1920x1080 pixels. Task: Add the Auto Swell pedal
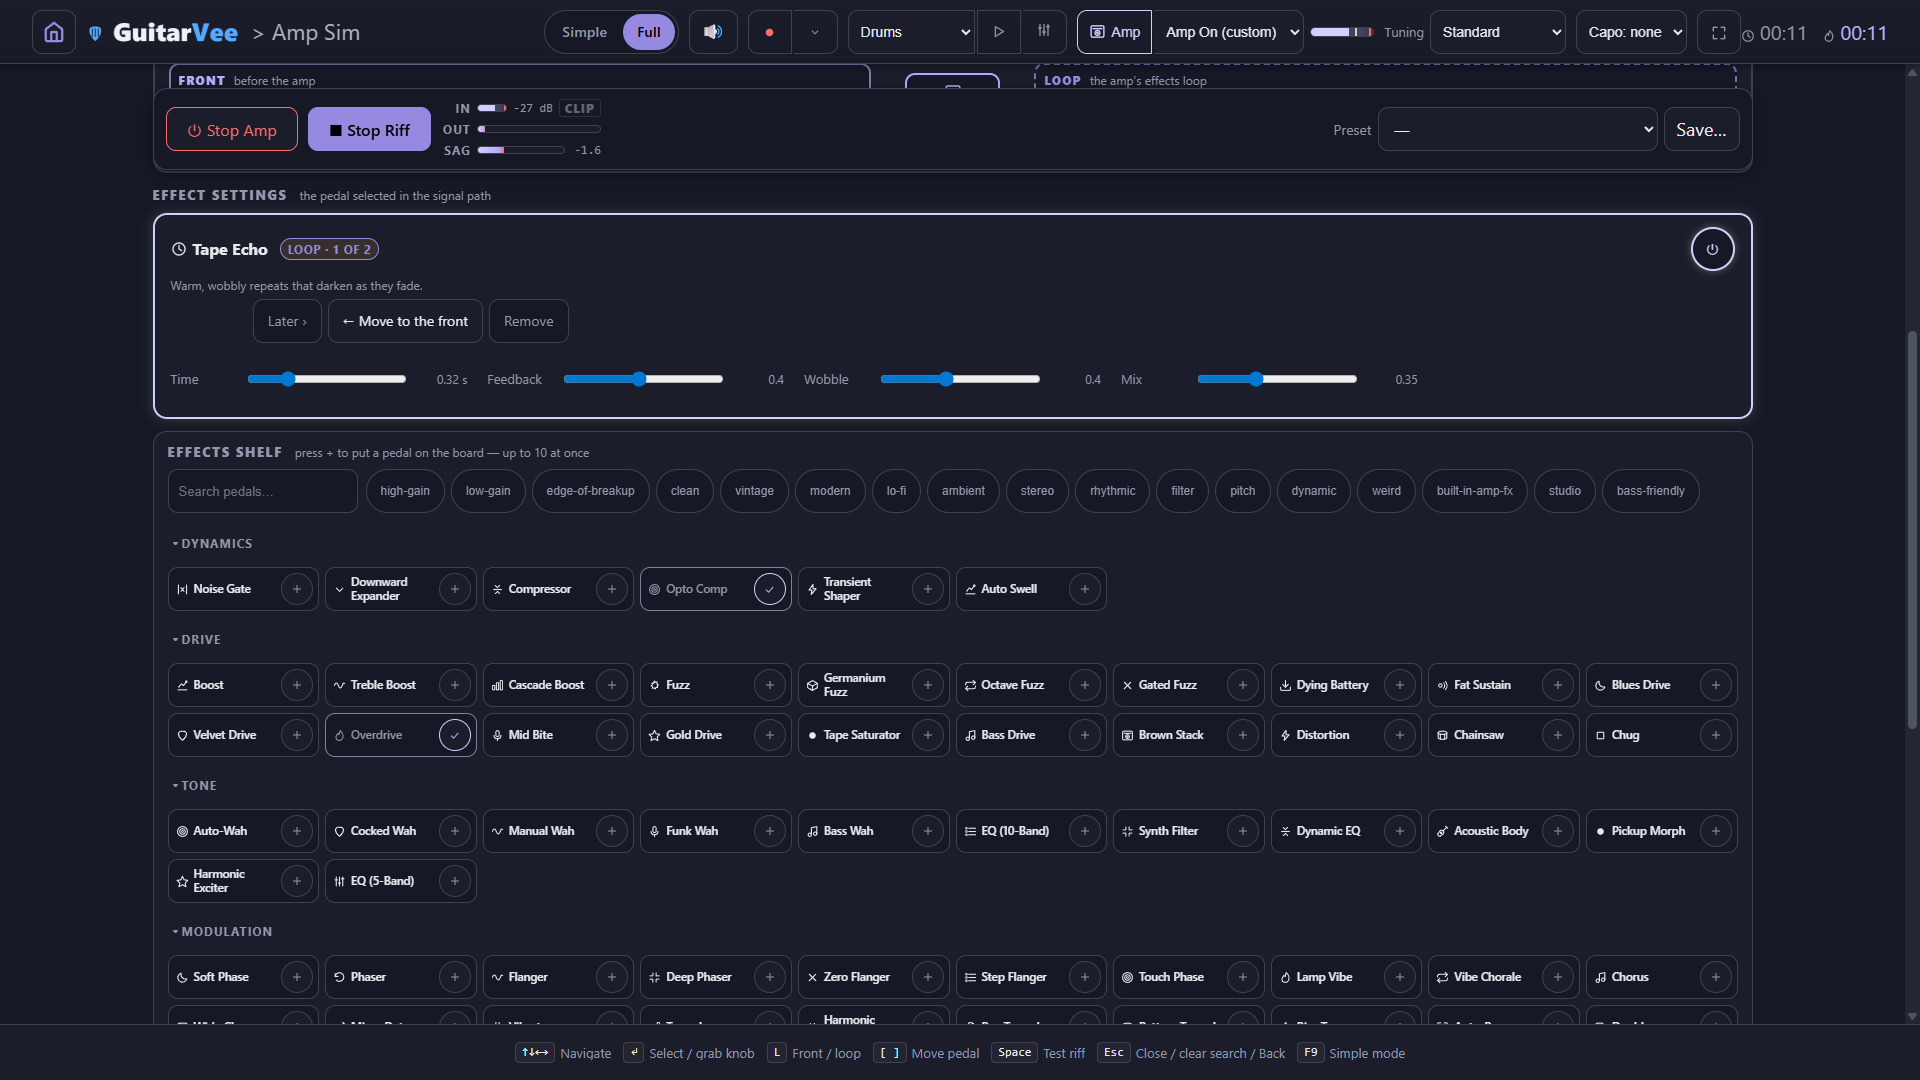tap(1085, 589)
